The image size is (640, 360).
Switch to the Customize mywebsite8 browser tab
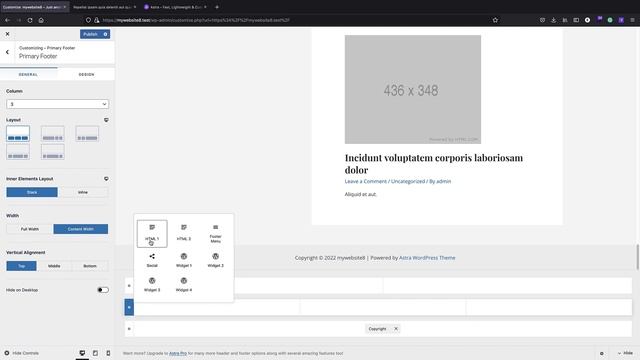point(34,7)
